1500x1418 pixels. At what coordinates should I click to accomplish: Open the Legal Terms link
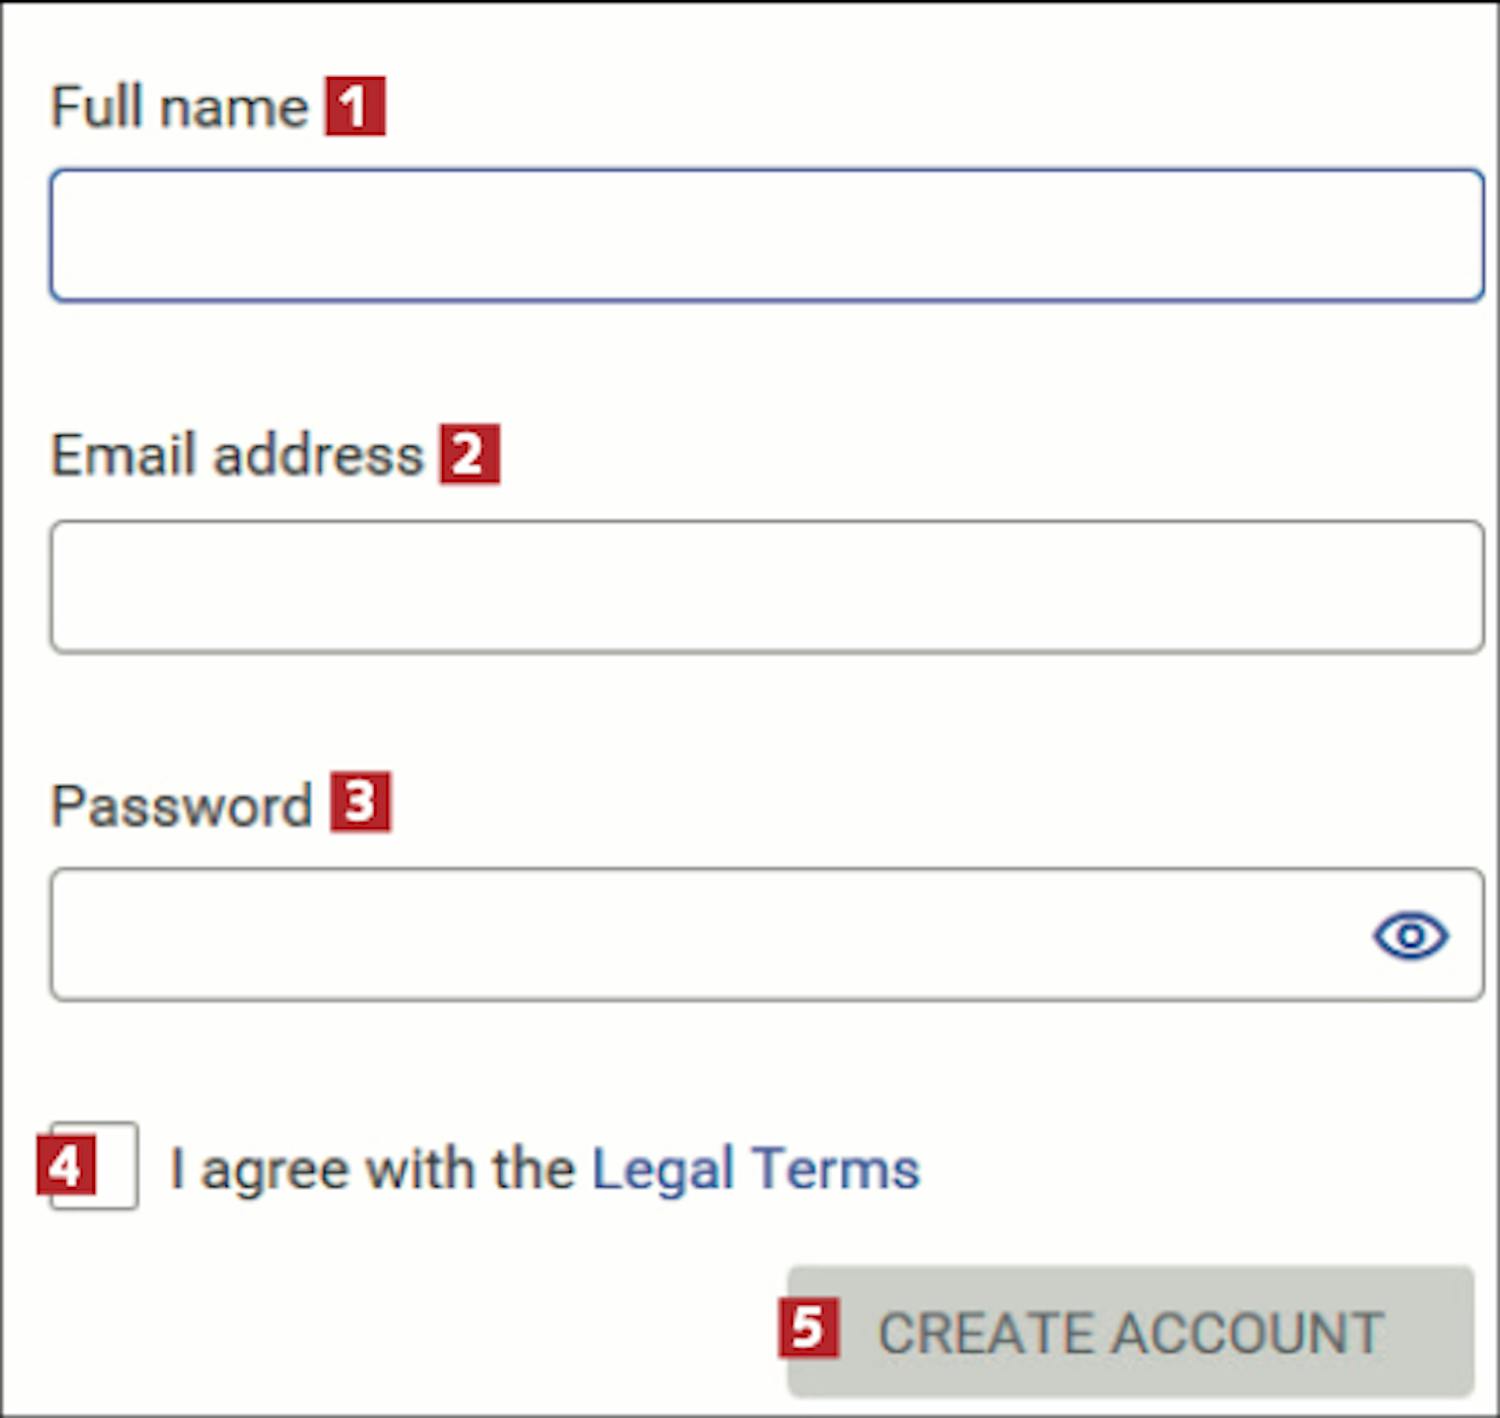[755, 1168]
